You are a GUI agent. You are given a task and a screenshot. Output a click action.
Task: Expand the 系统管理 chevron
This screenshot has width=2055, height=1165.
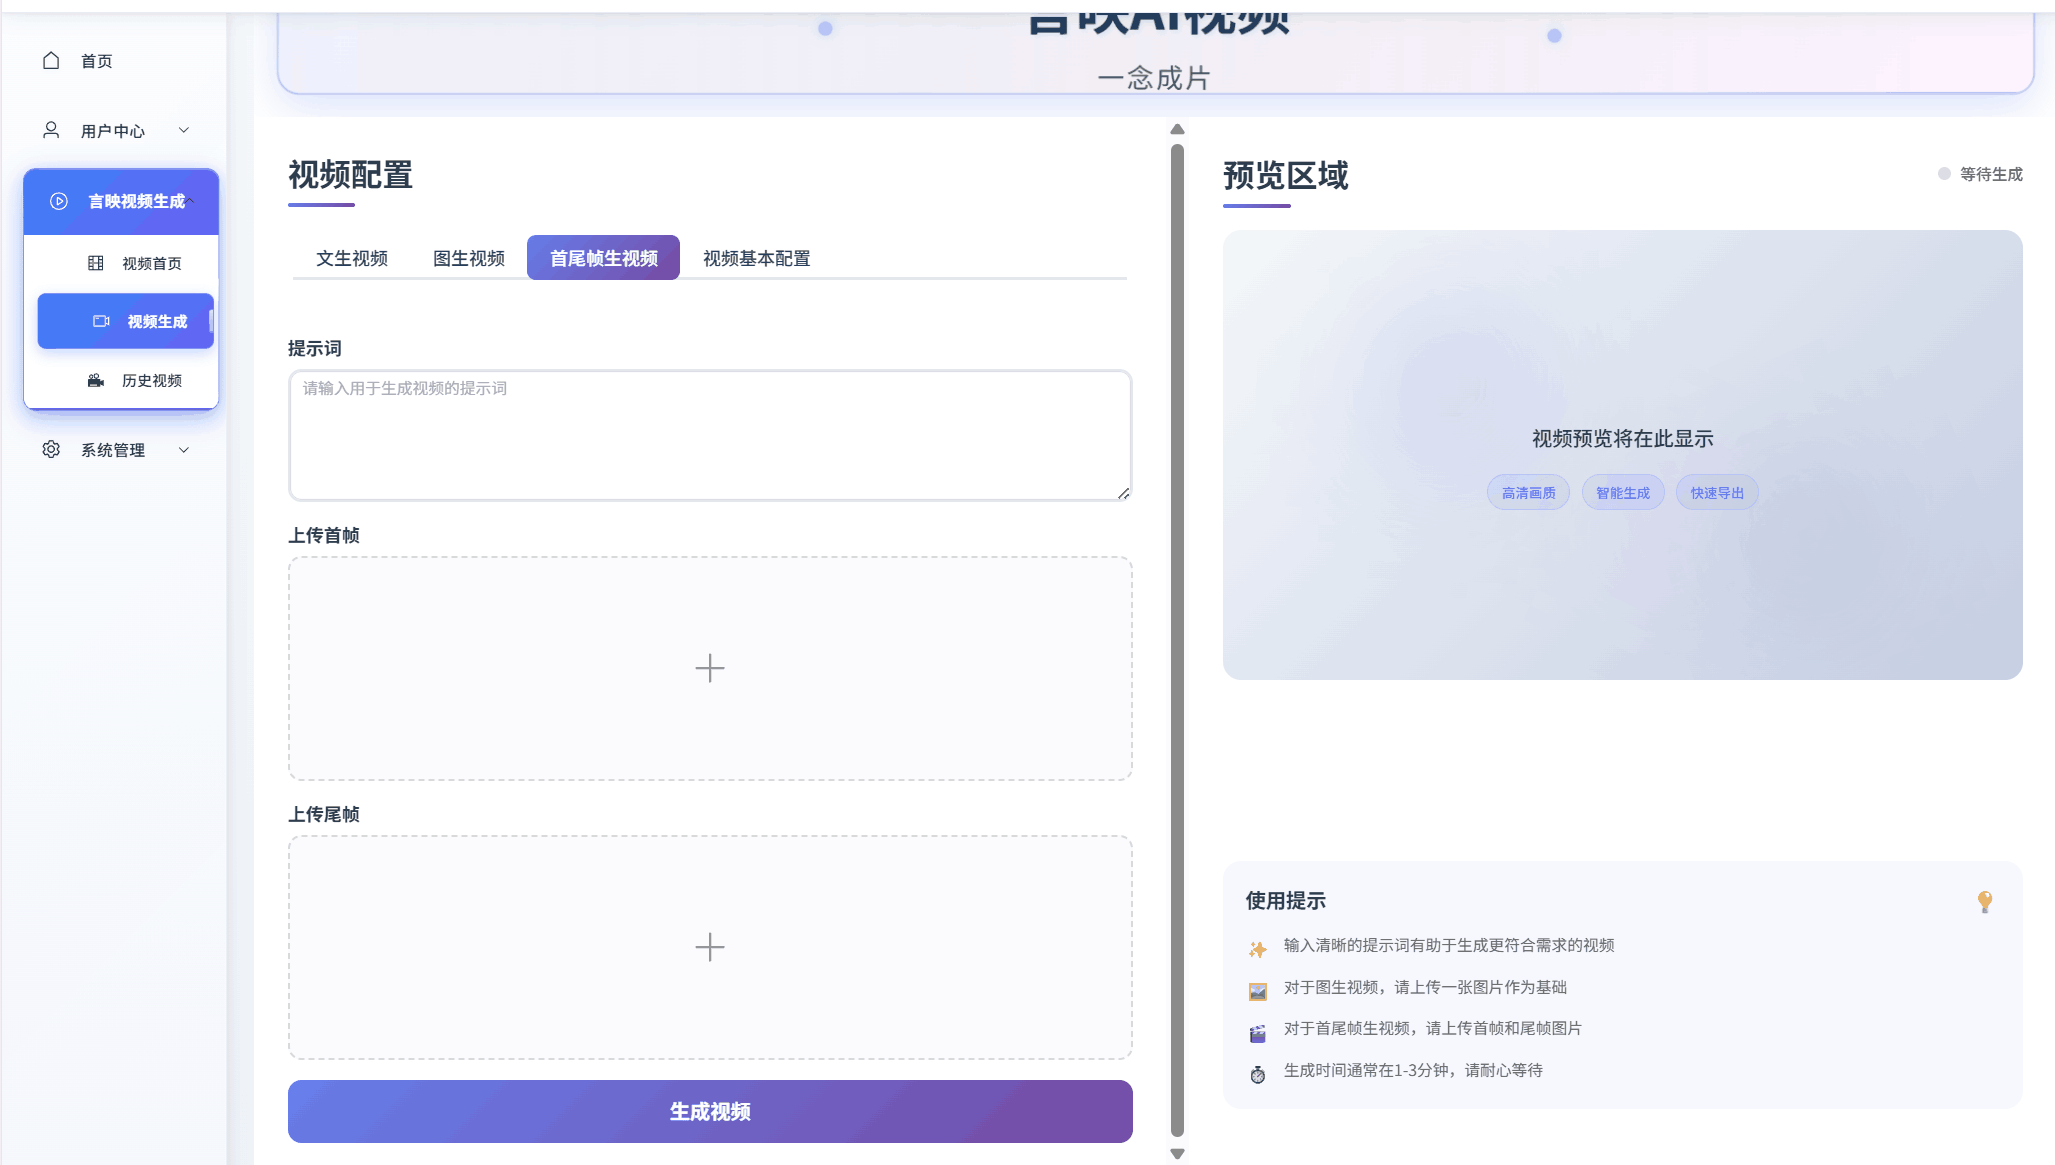(x=184, y=450)
